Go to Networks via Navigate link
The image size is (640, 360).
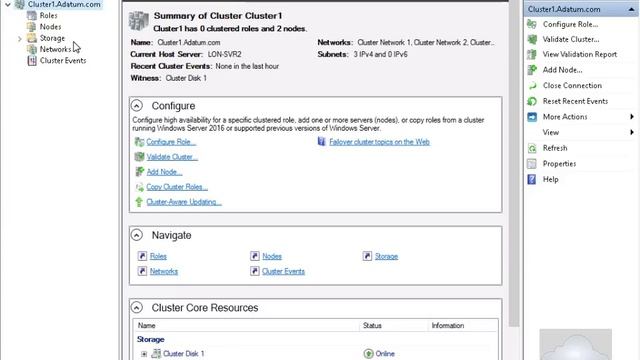pos(164,271)
